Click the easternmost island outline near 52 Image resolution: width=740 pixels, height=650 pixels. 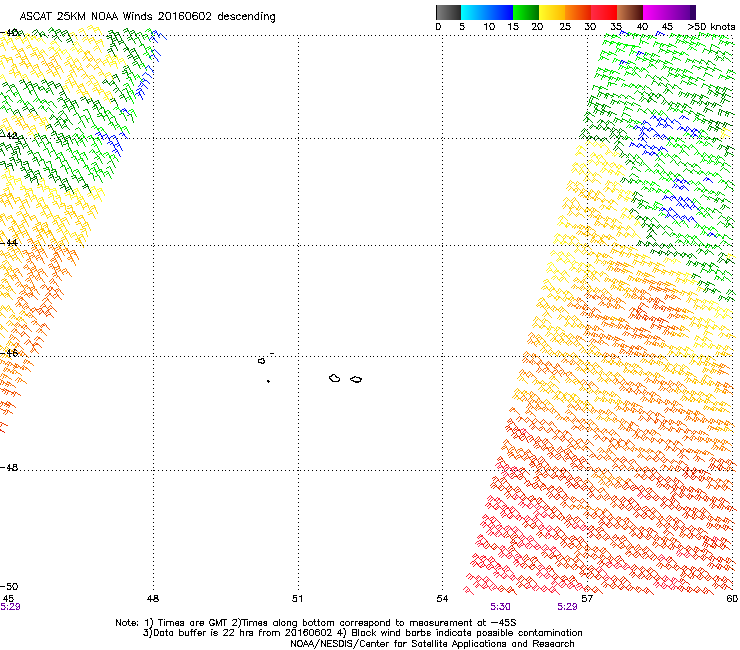[x=356, y=380]
